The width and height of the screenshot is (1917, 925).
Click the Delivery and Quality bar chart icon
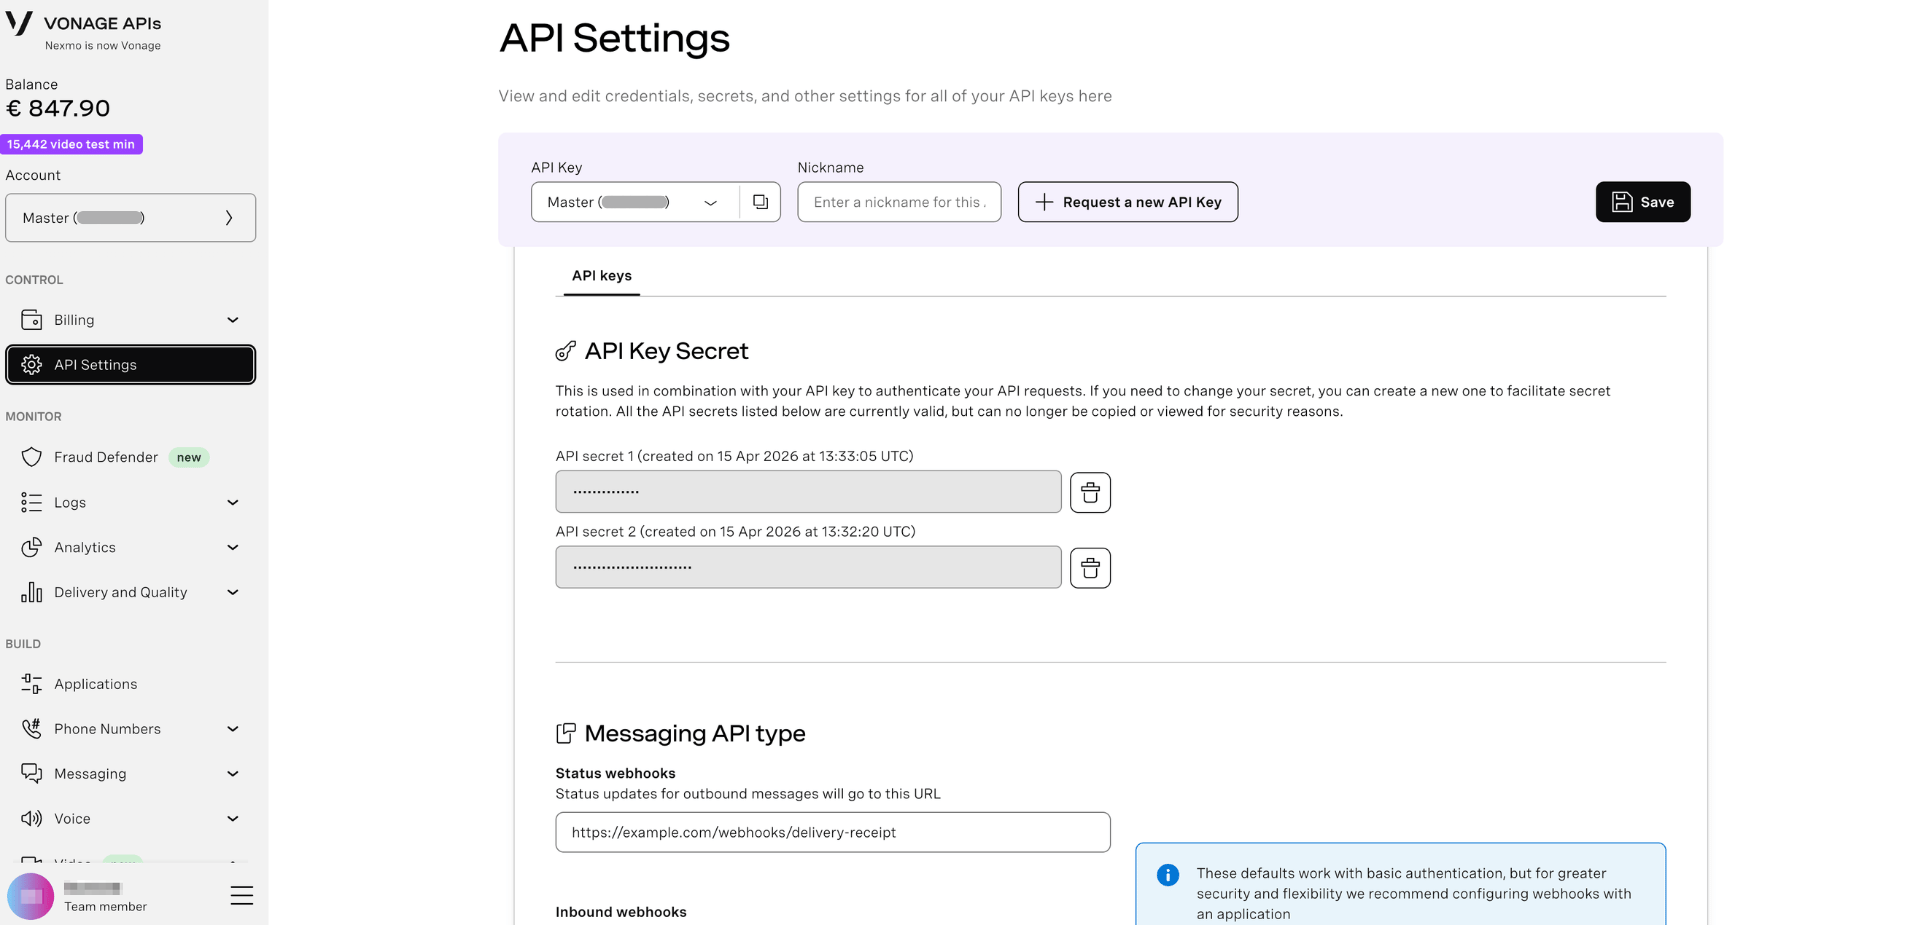(x=32, y=592)
